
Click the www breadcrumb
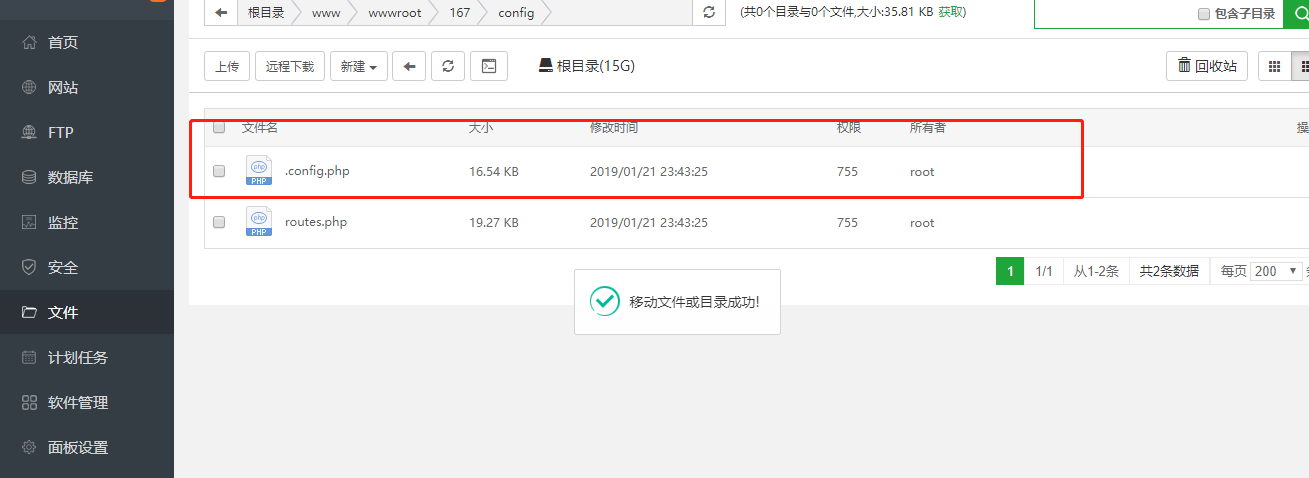(326, 12)
